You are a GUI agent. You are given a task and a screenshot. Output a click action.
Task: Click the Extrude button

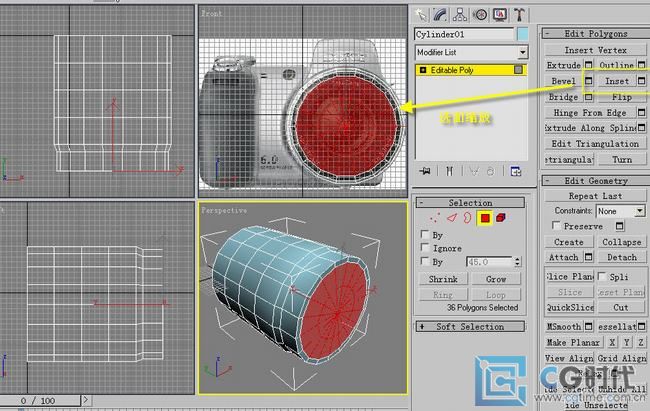coord(563,65)
